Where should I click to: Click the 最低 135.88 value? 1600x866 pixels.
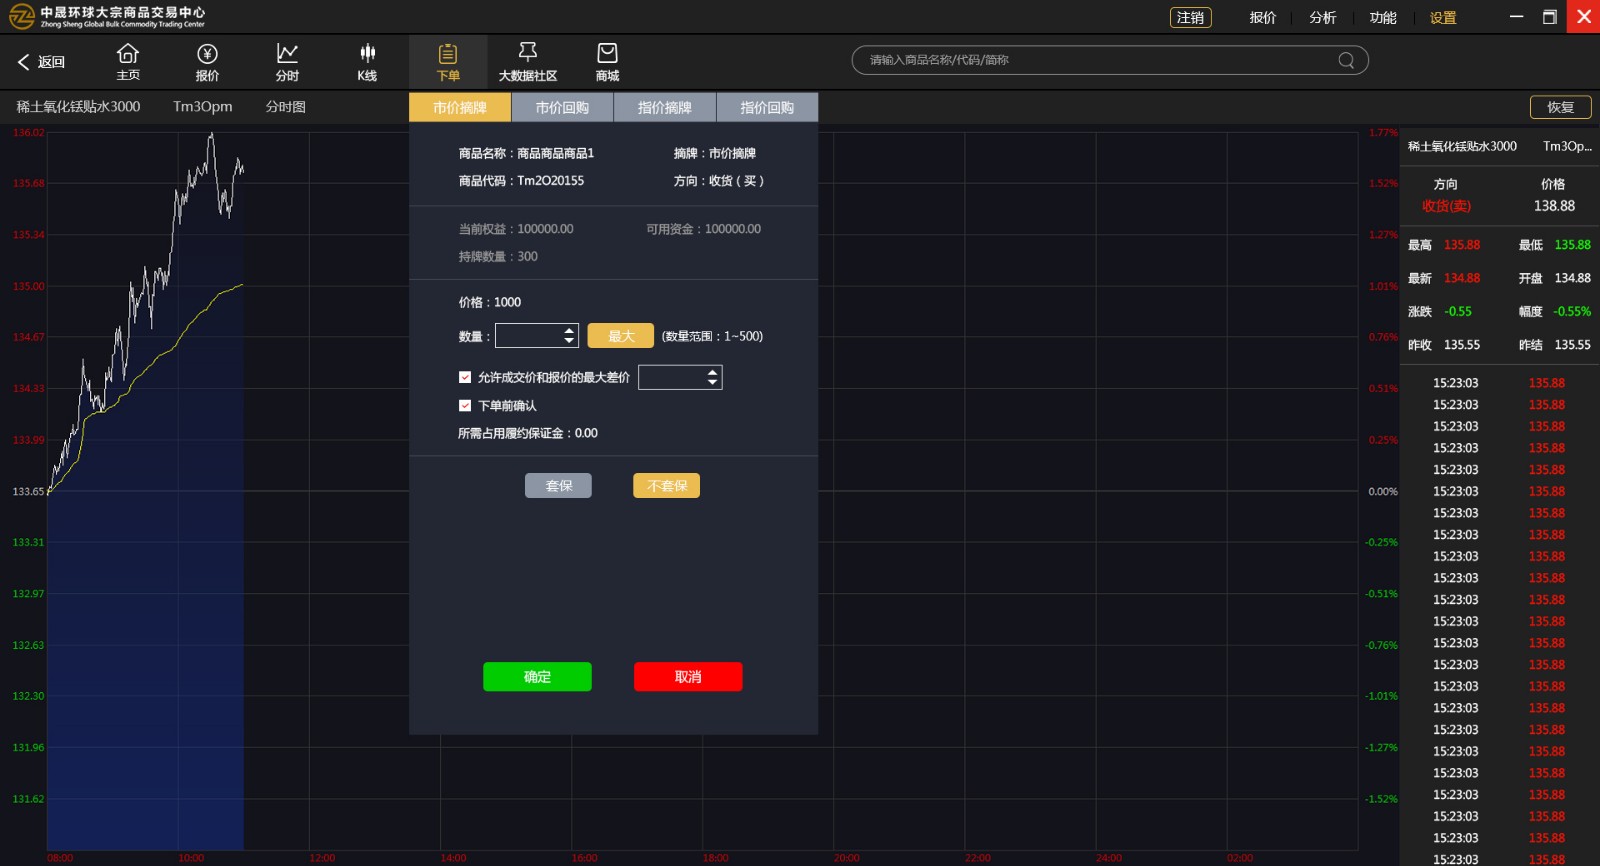1572,245
